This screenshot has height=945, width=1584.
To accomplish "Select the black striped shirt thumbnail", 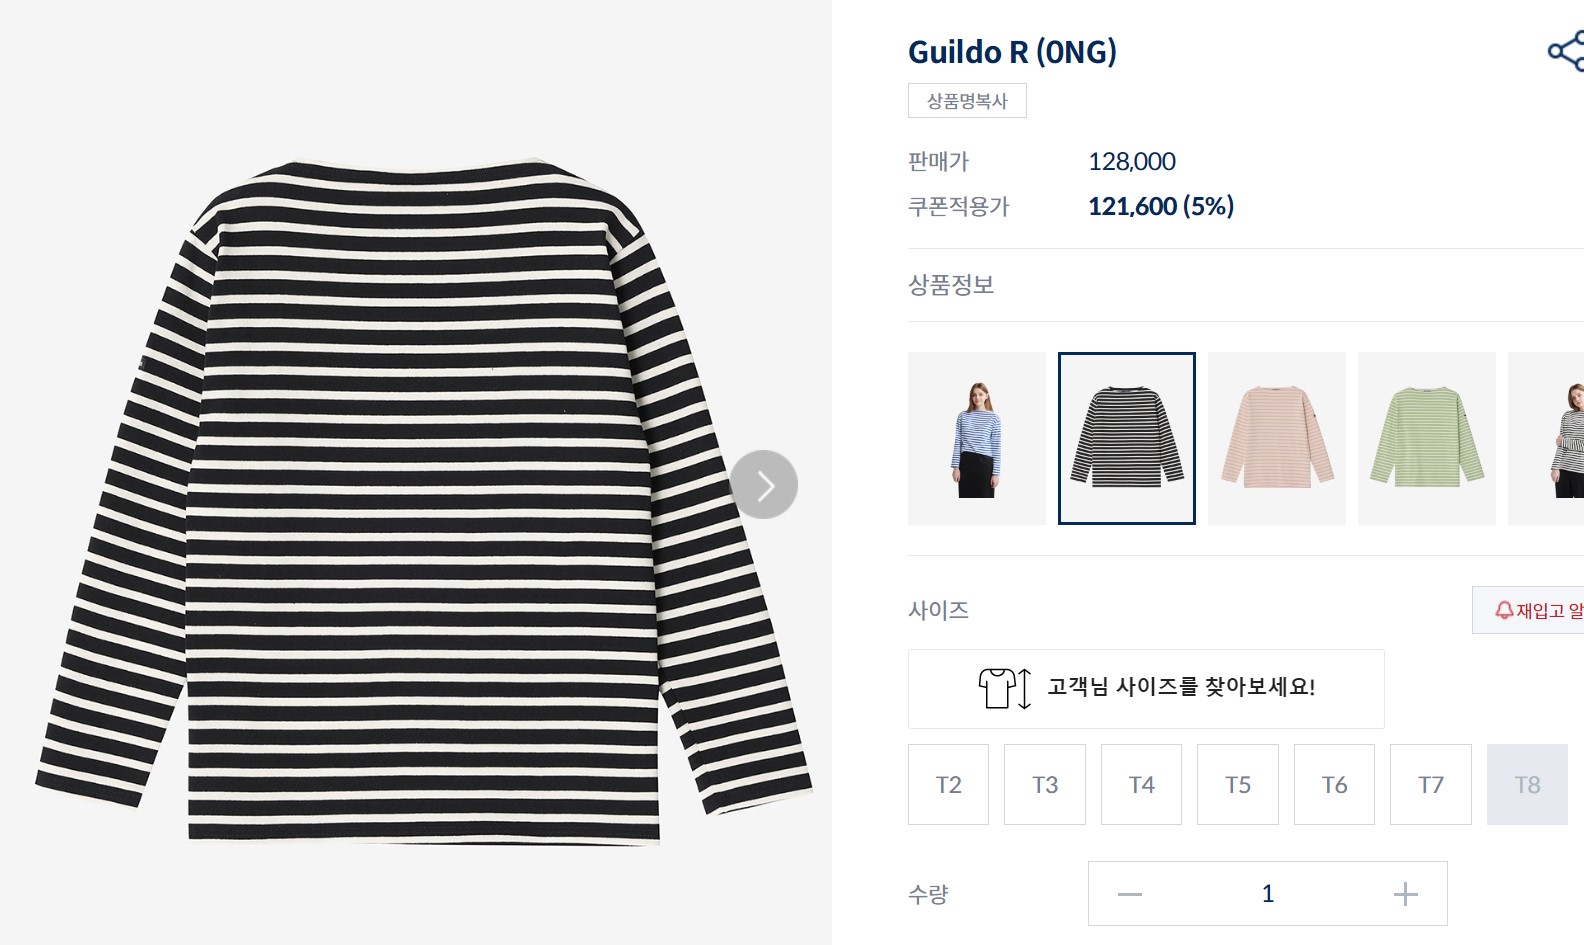I will (1127, 438).
